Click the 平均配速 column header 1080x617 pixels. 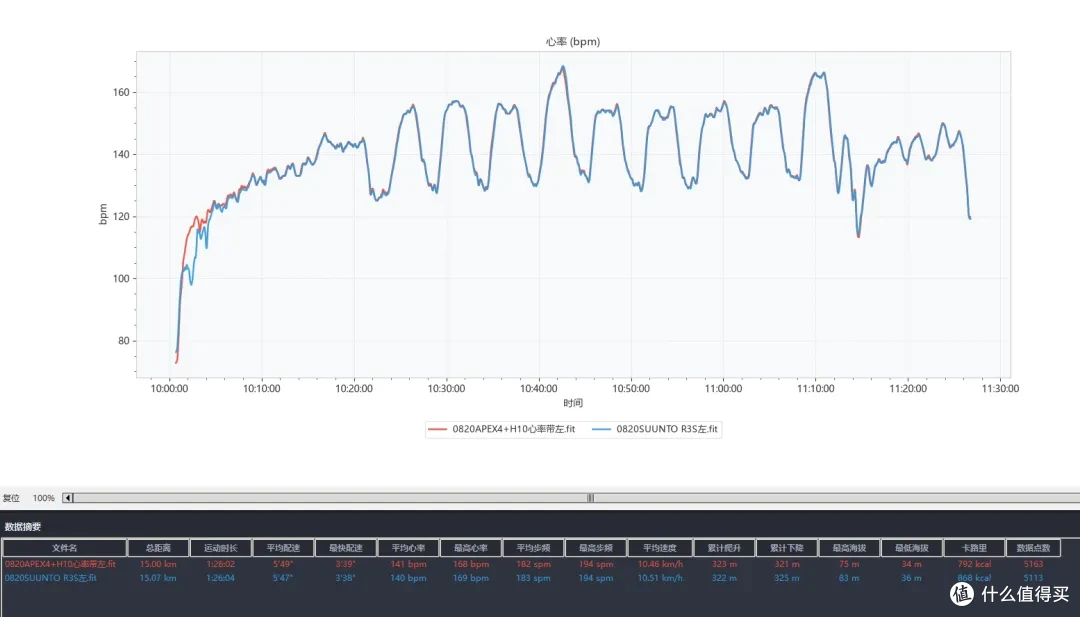(283, 548)
